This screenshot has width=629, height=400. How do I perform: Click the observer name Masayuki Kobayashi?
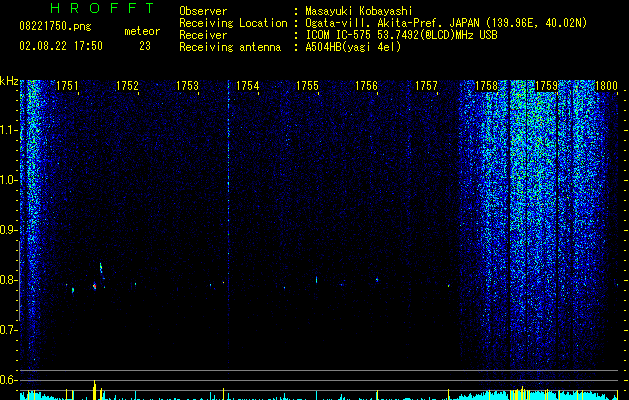[x=359, y=11]
